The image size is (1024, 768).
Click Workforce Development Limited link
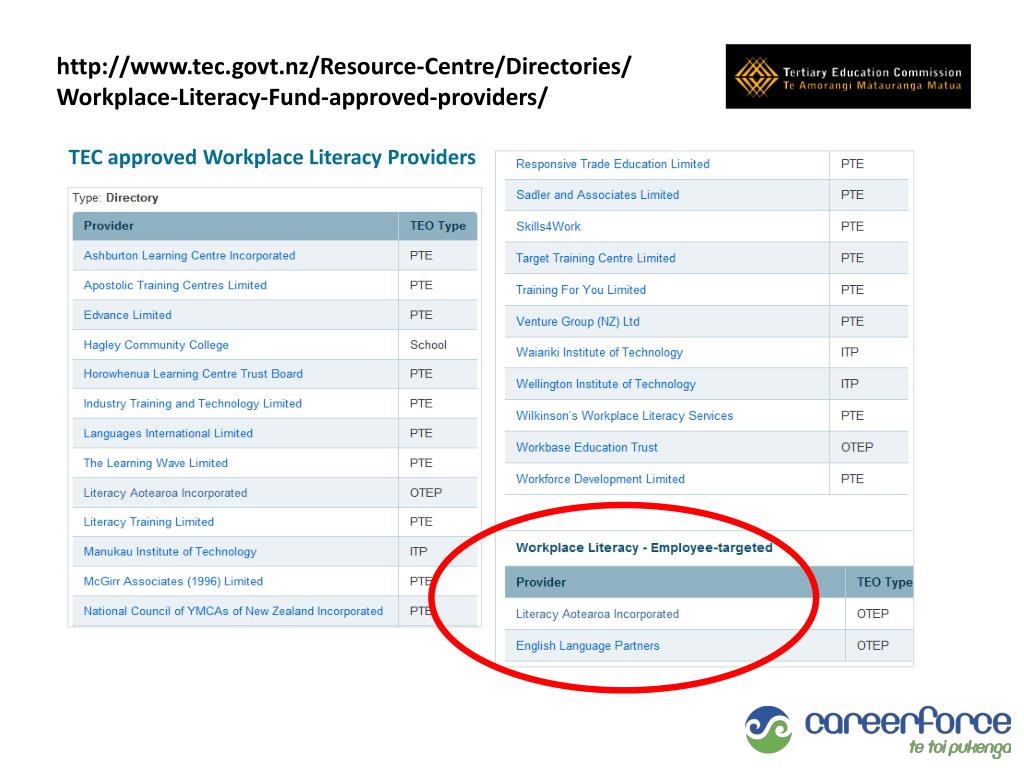[600, 479]
